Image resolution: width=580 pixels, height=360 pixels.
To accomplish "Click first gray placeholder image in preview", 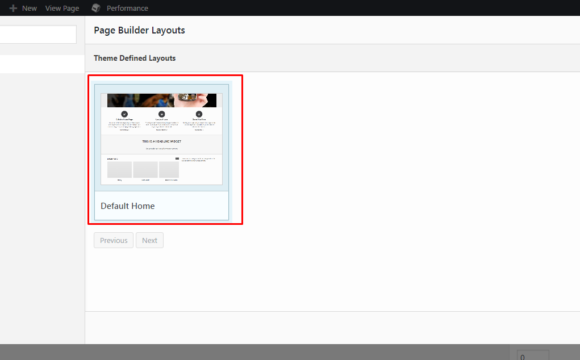I will (x=119, y=169).
